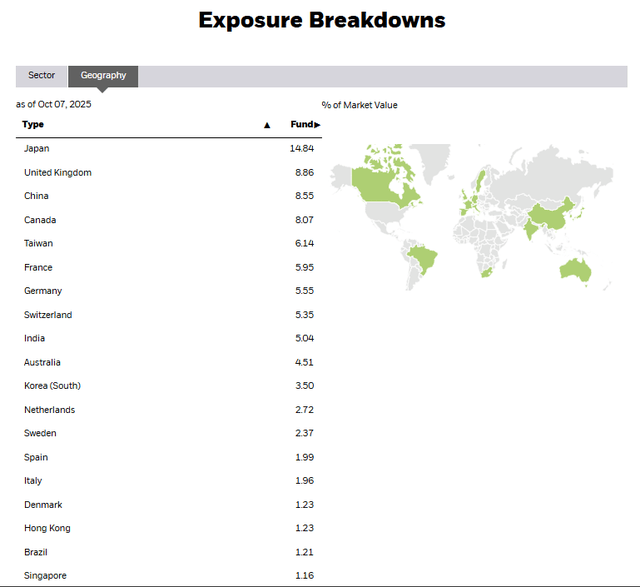Viewport: 640px width, 587px height.
Task: Select the Singapore row label
Action: click(x=45, y=576)
